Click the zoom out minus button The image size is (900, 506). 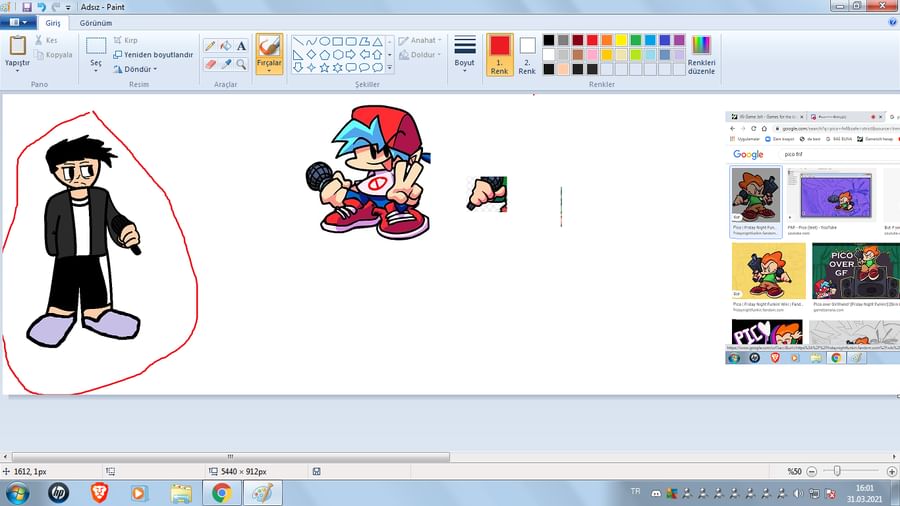coord(812,472)
